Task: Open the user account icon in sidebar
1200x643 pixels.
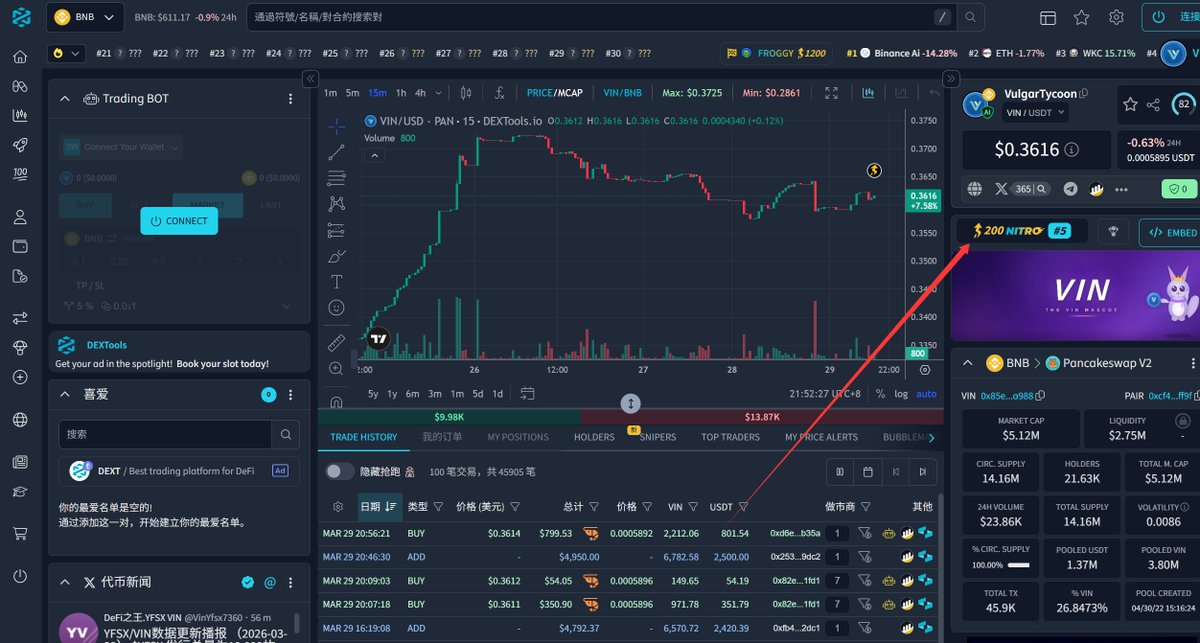Action: [x=20, y=216]
